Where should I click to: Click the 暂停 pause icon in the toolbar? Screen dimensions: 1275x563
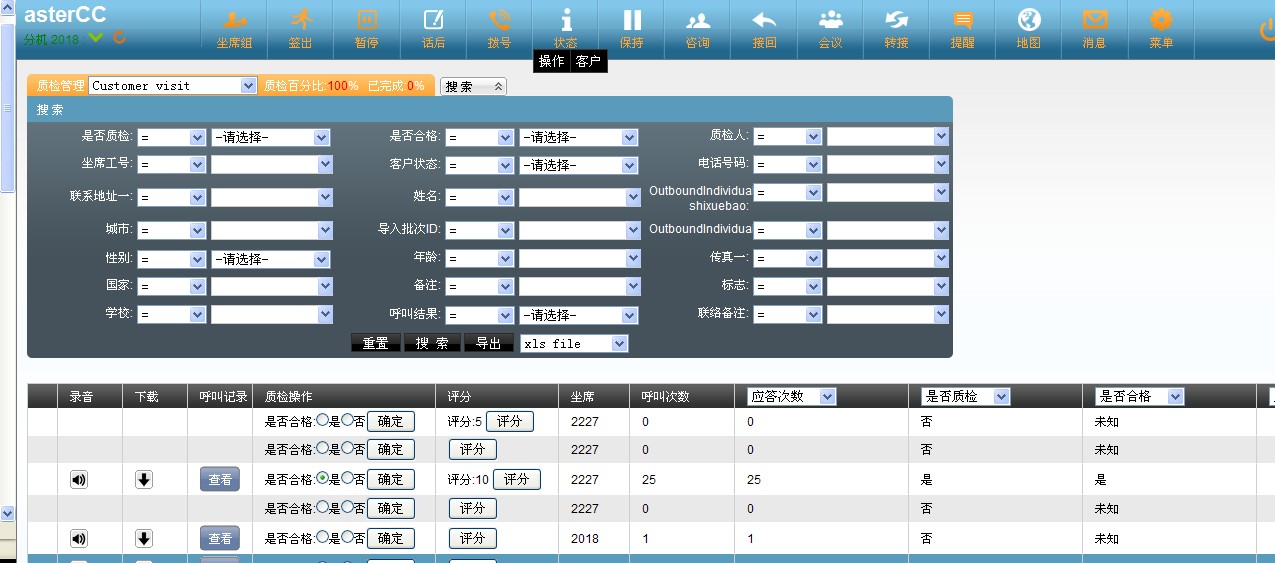pos(366,28)
